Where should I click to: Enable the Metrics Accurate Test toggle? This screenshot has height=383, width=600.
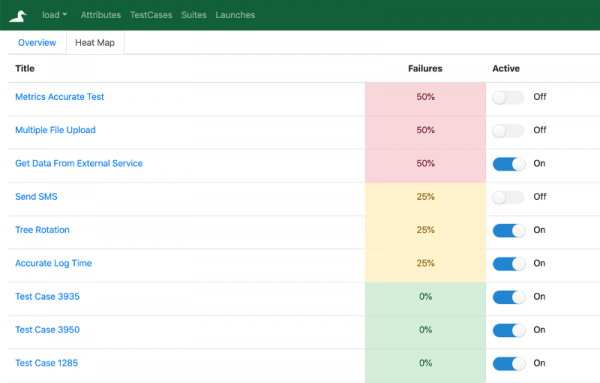[508, 98]
